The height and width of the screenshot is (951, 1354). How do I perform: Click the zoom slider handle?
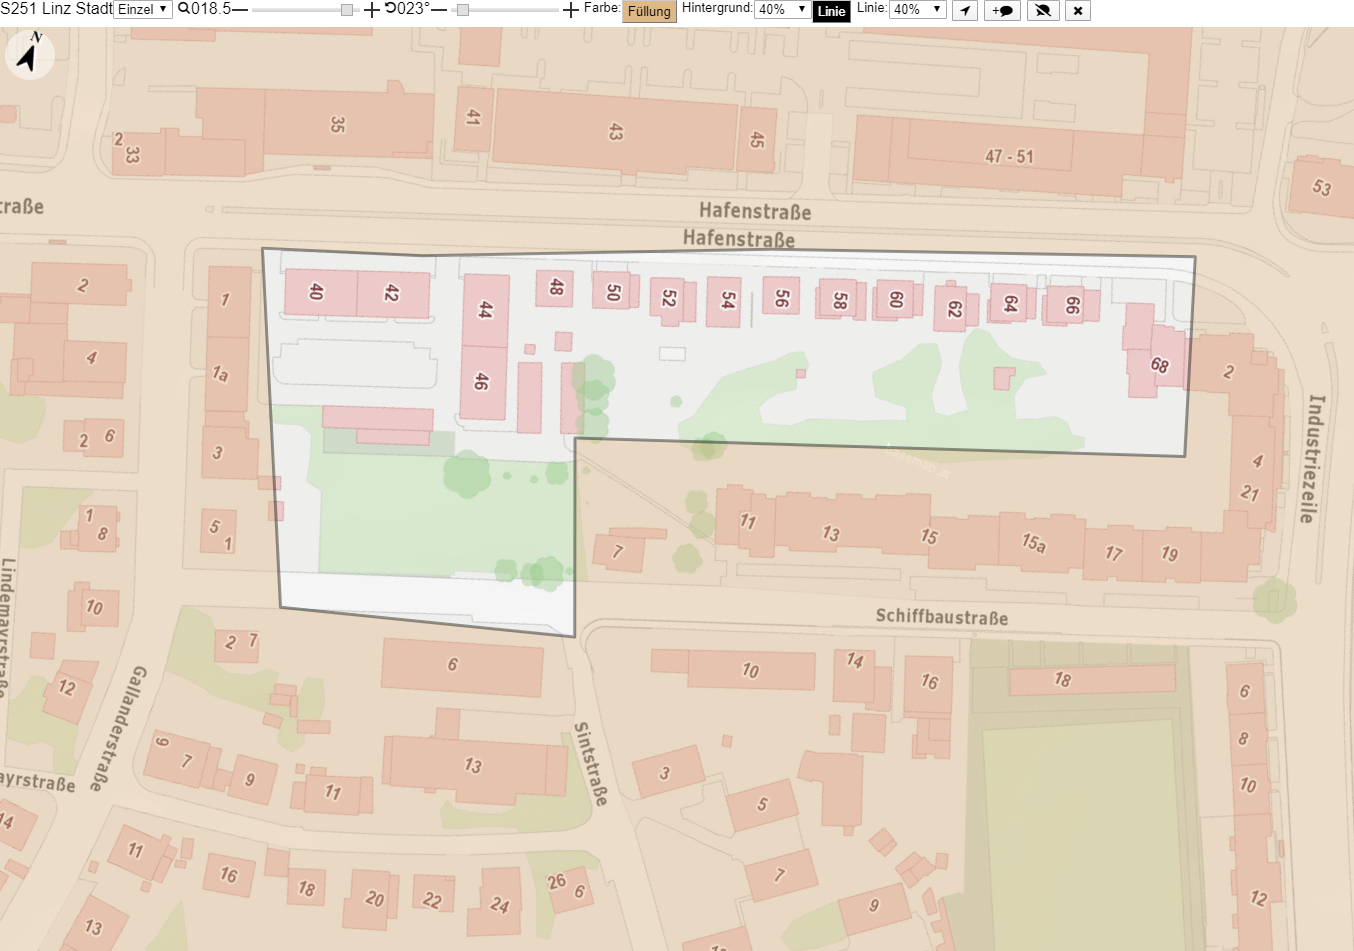(x=347, y=10)
